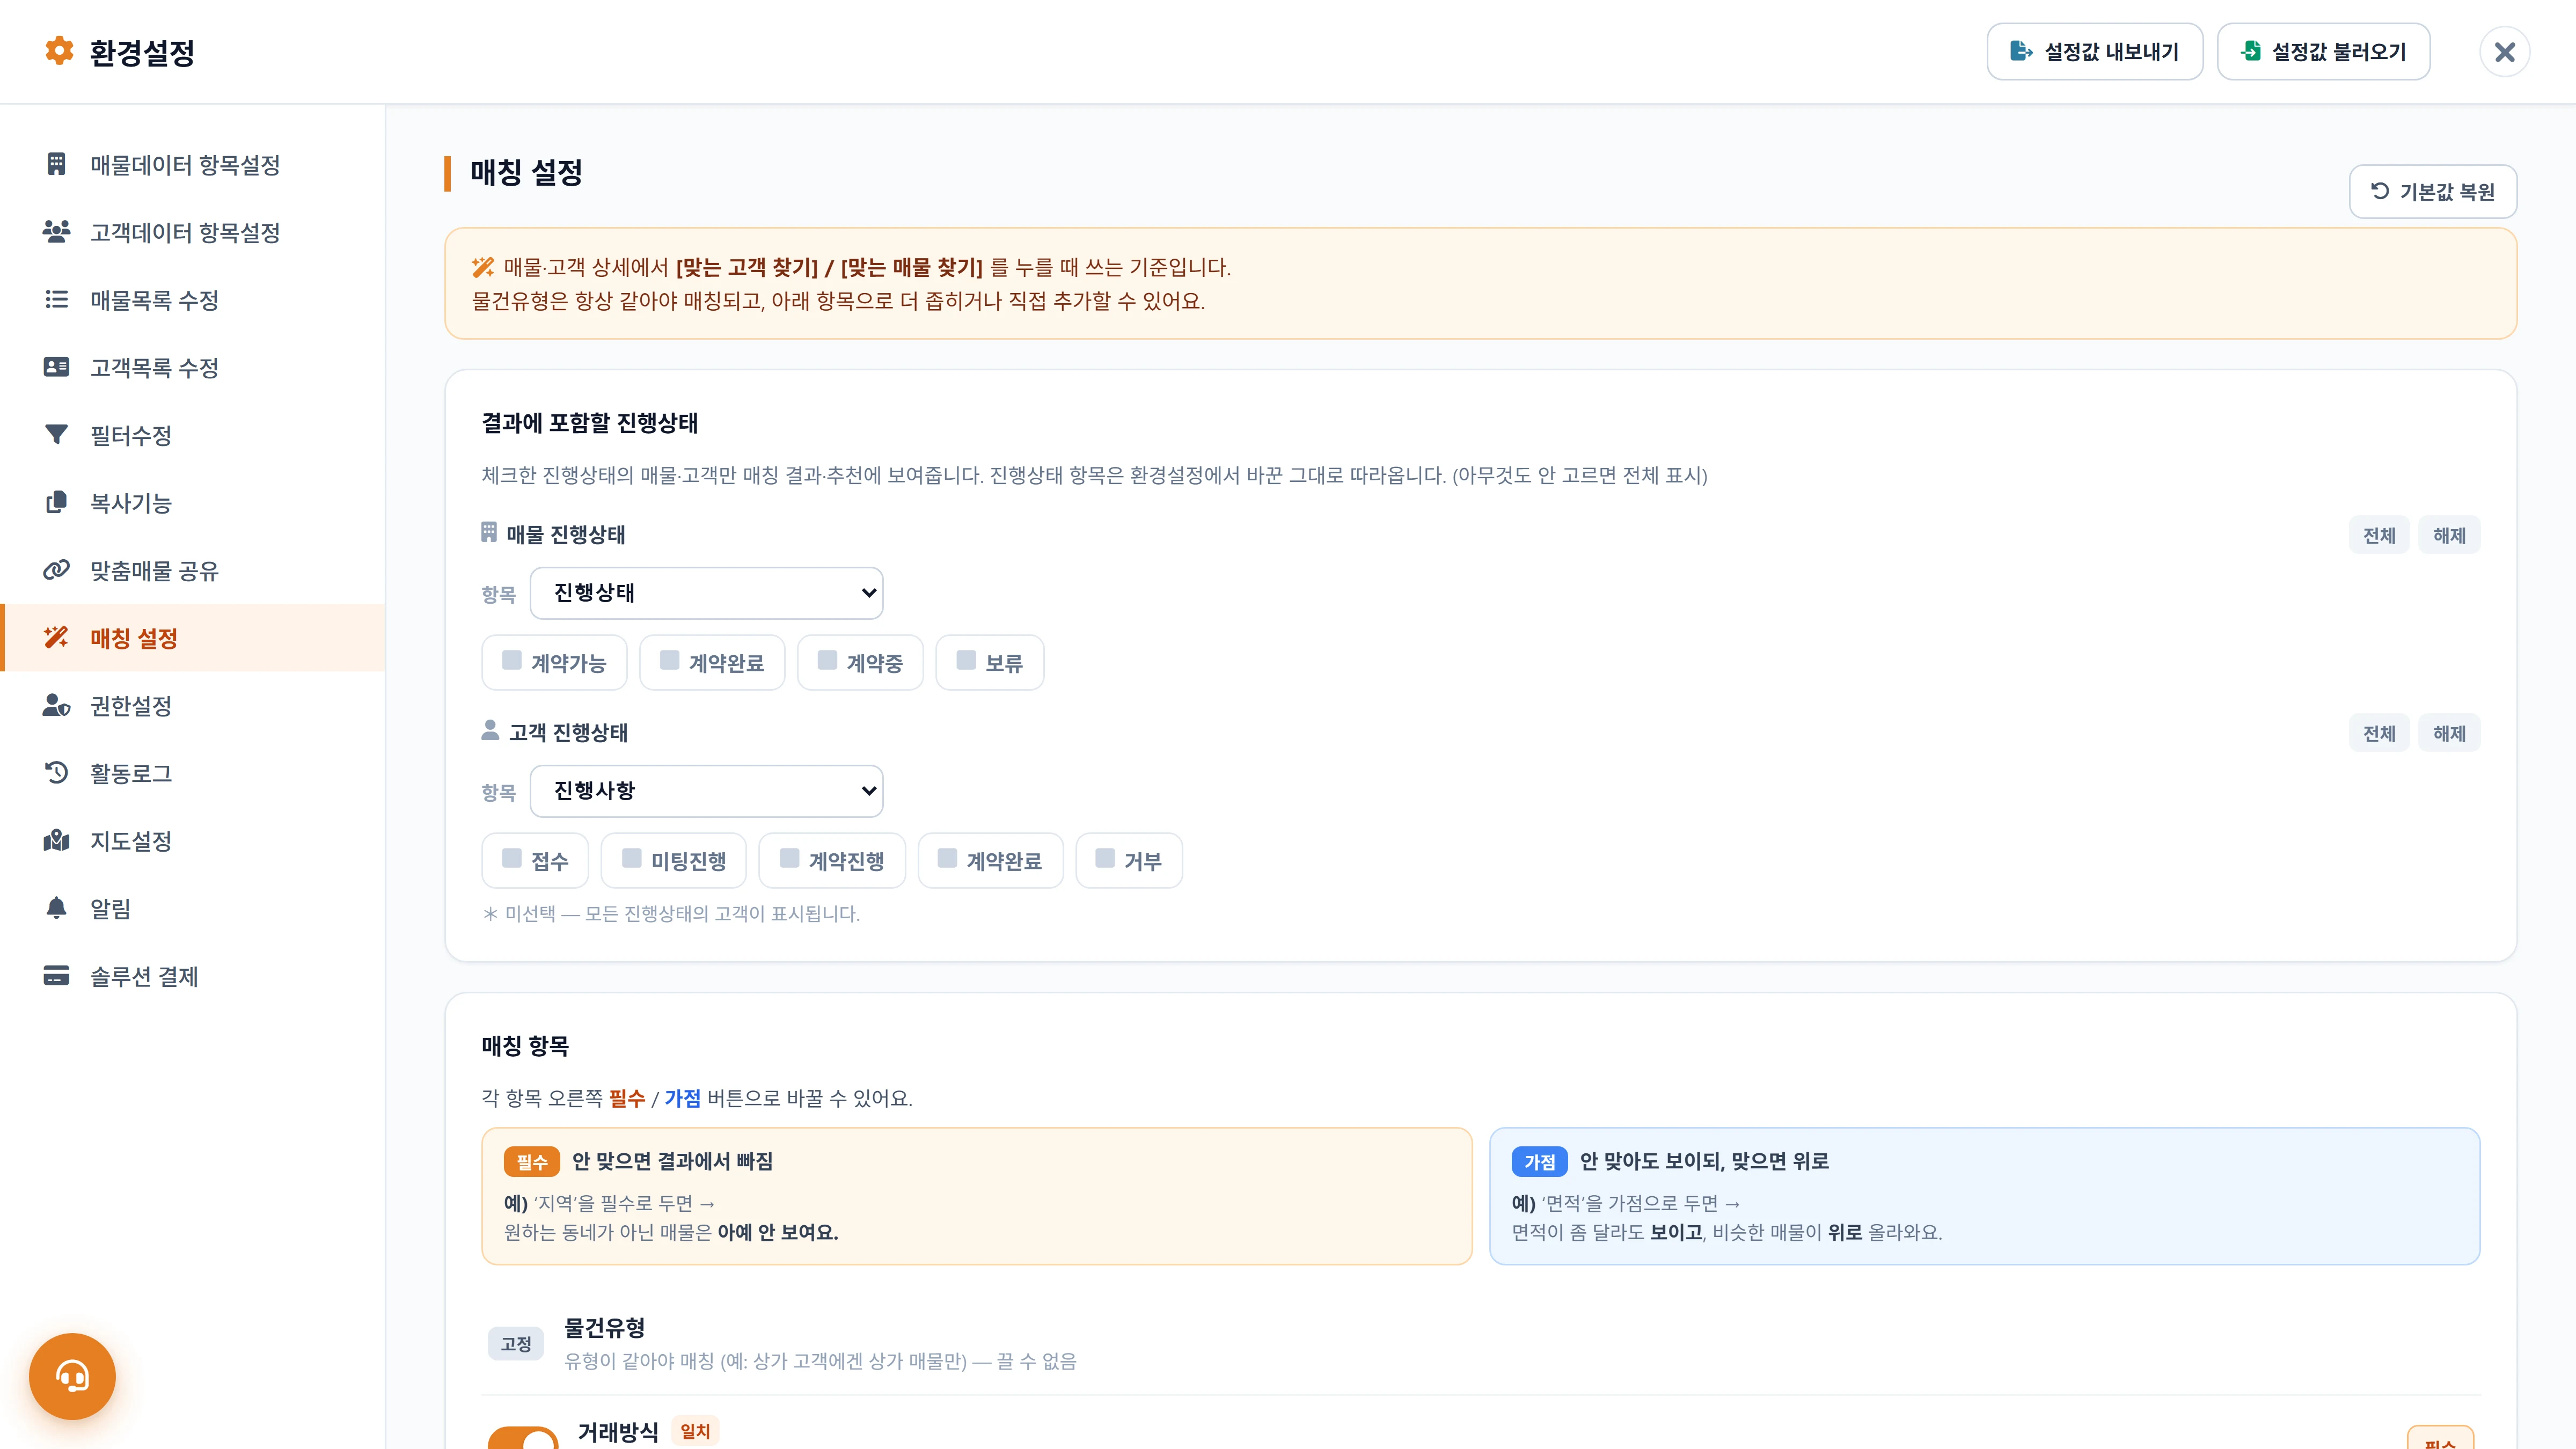Click 기본값 복원 button
The width and height of the screenshot is (2576, 1449).
2432,191
